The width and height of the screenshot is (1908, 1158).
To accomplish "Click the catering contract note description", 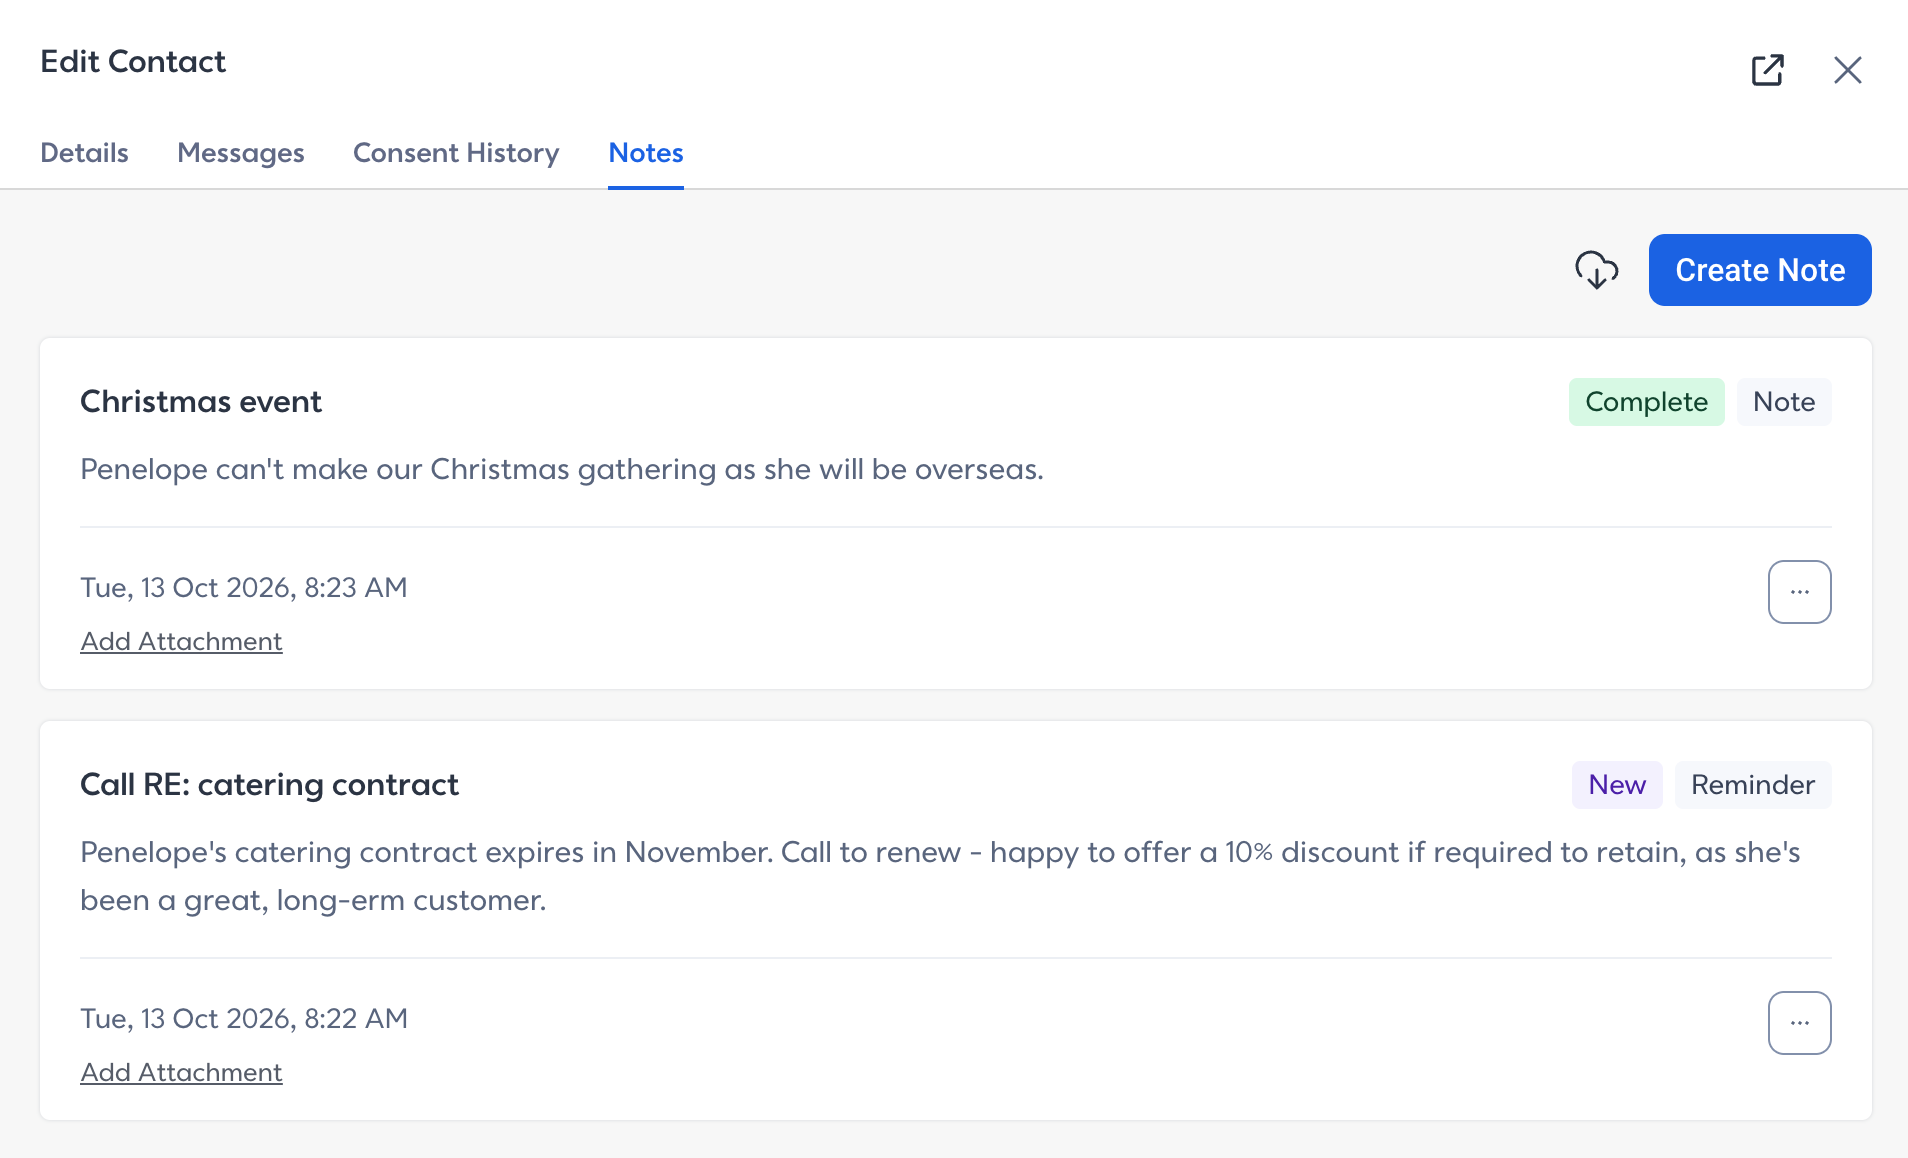I will (940, 876).
